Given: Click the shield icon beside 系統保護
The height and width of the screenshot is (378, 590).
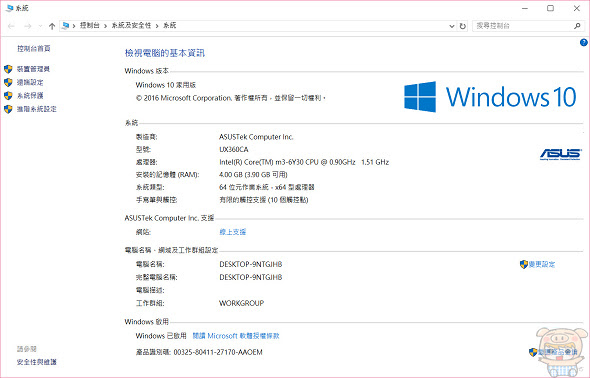Looking at the screenshot, I should coord(8,95).
